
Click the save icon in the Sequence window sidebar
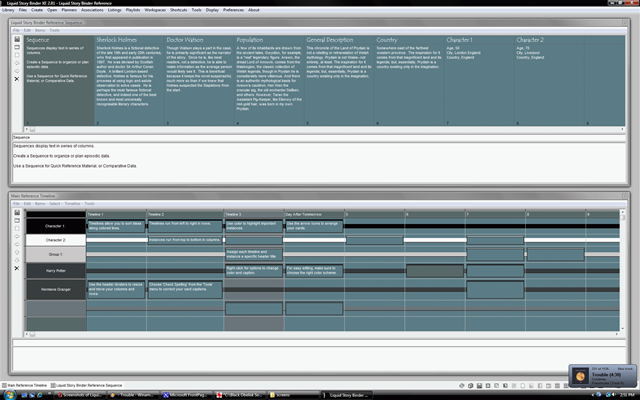(17, 39)
